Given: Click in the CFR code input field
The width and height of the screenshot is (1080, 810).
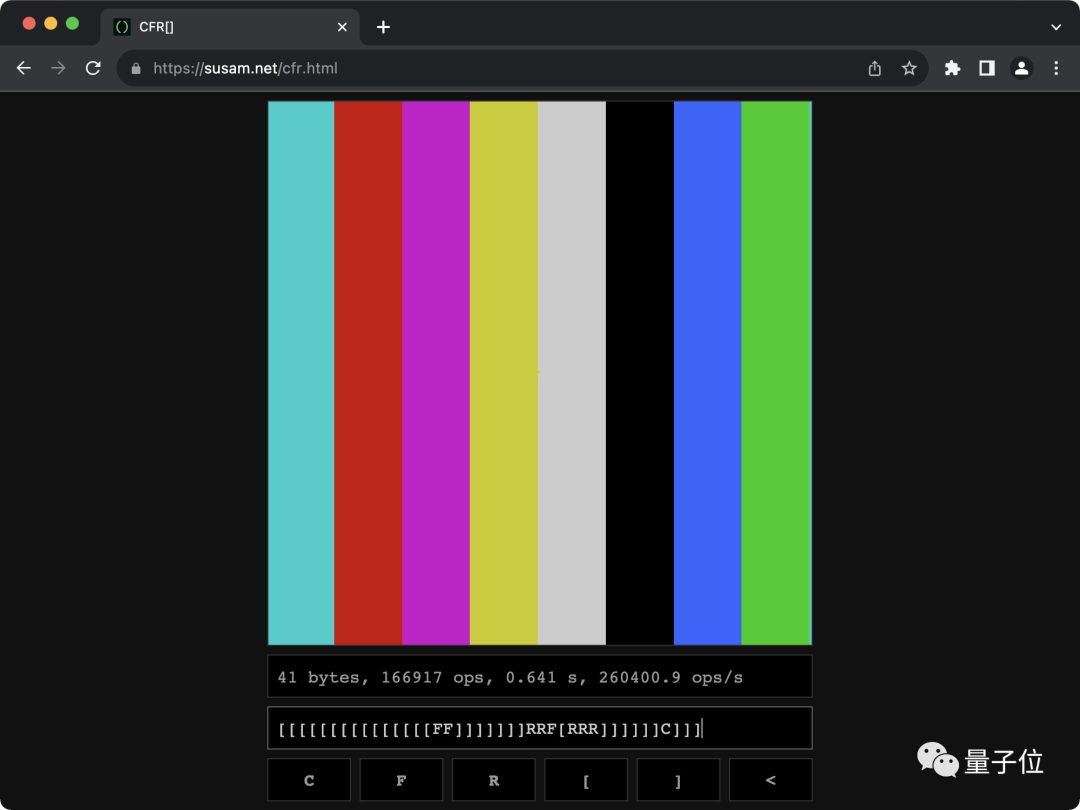Looking at the screenshot, I should point(540,728).
